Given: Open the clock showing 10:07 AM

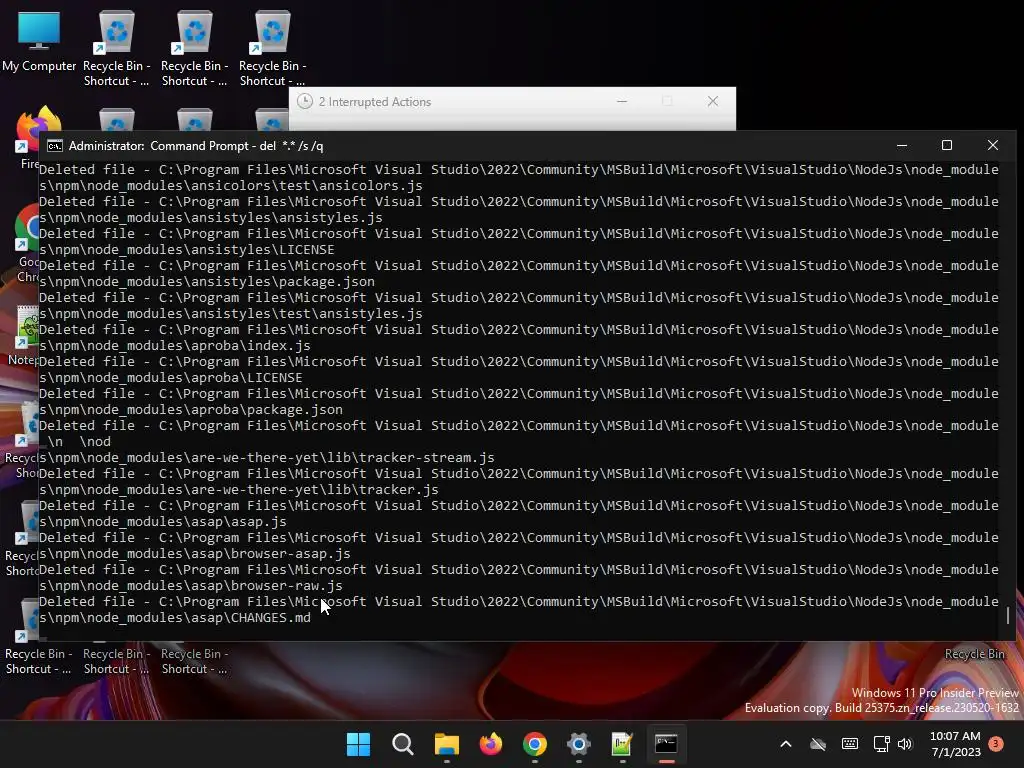Looking at the screenshot, I should [955, 744].
